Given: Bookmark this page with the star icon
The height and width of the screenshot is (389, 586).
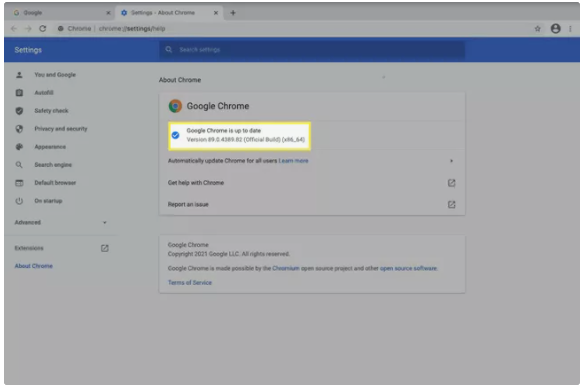Looking at the screenshot, I should 537,28.
